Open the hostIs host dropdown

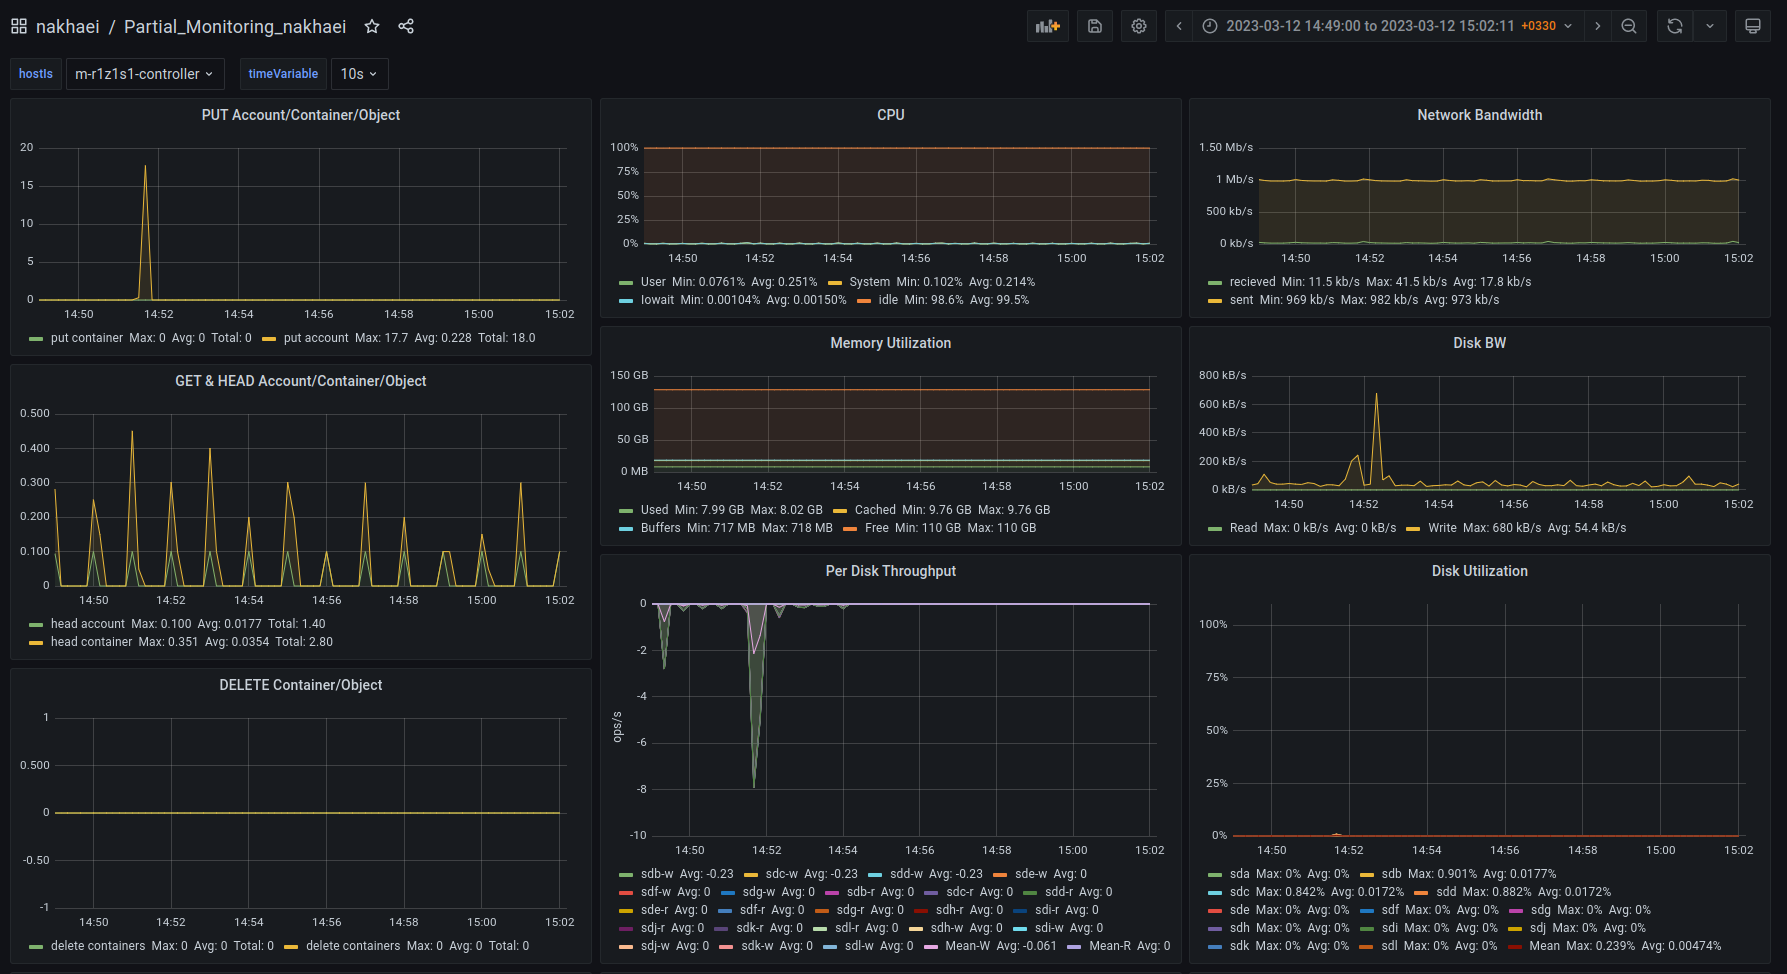[x=144, y=74]
